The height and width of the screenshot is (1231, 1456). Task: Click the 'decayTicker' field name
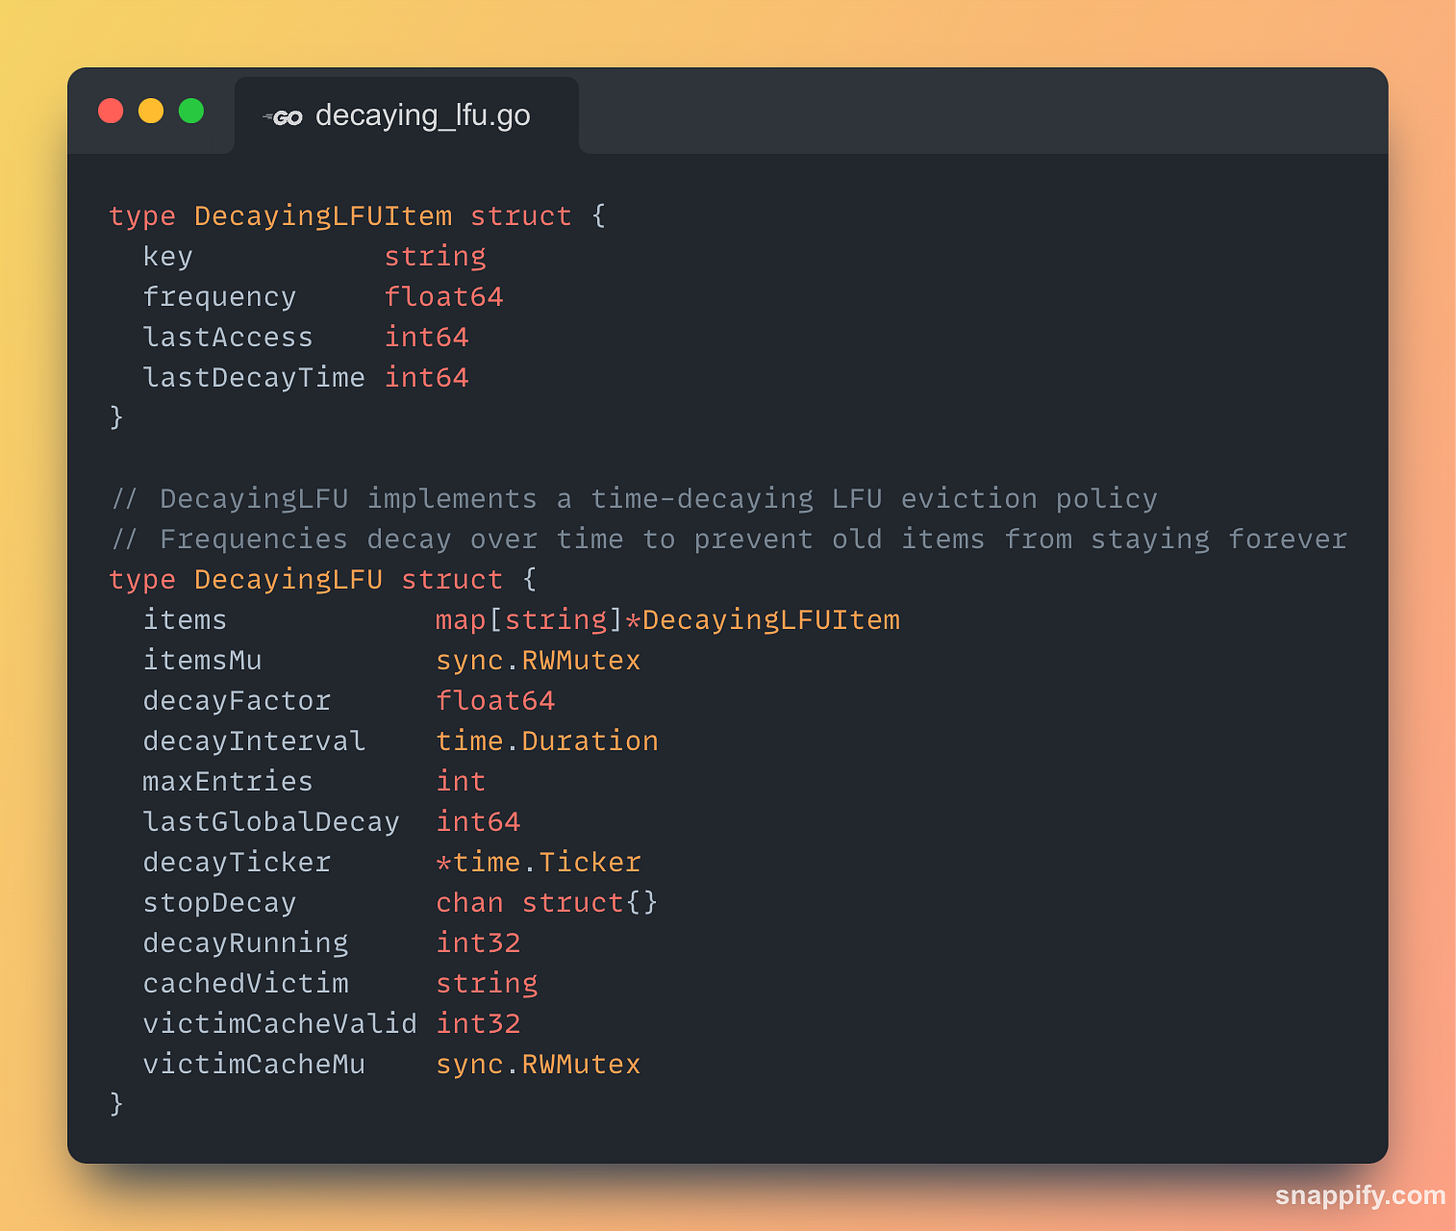pos(237,862)
